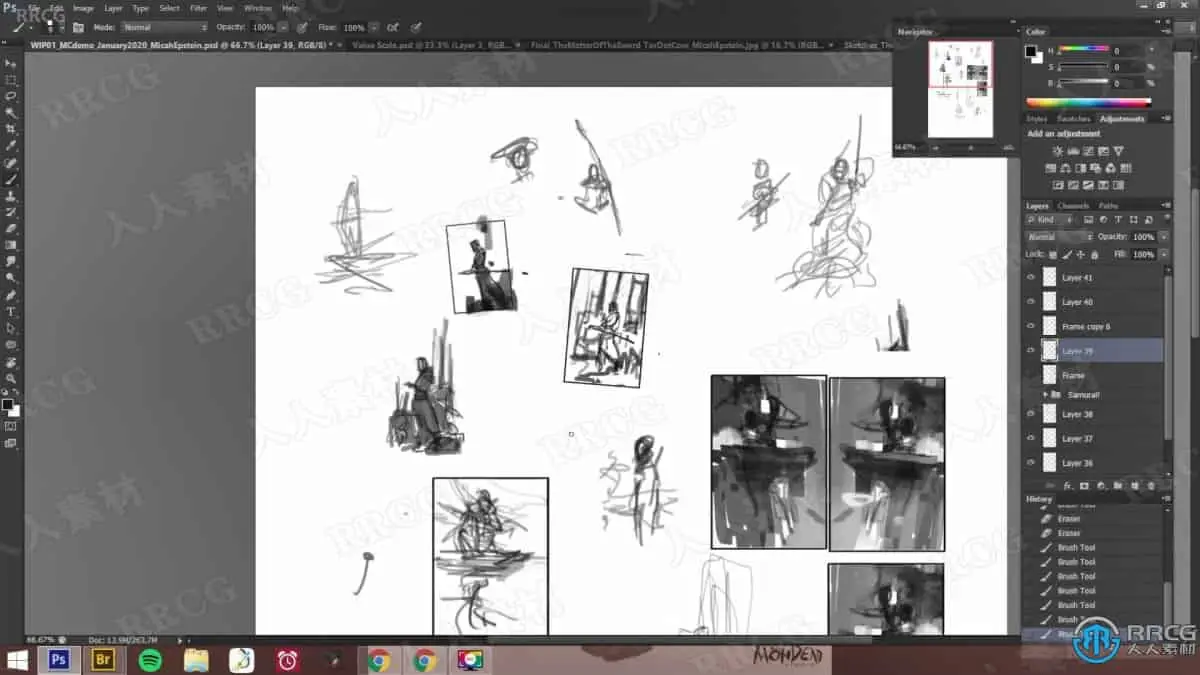
Task: Toggle visibility of Layer 38
Action: tap(1032, 413)
